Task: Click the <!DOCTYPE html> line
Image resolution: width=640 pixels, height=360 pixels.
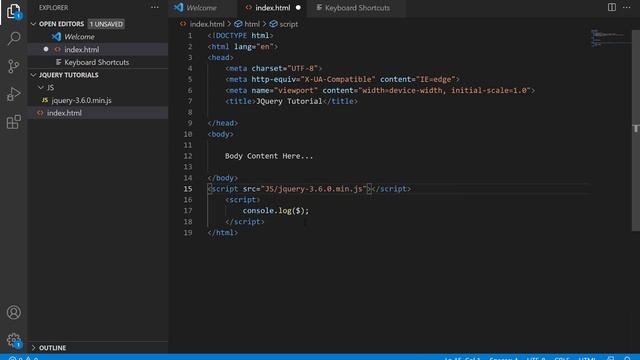Action: pyautogui.click(x=240, y=36)
